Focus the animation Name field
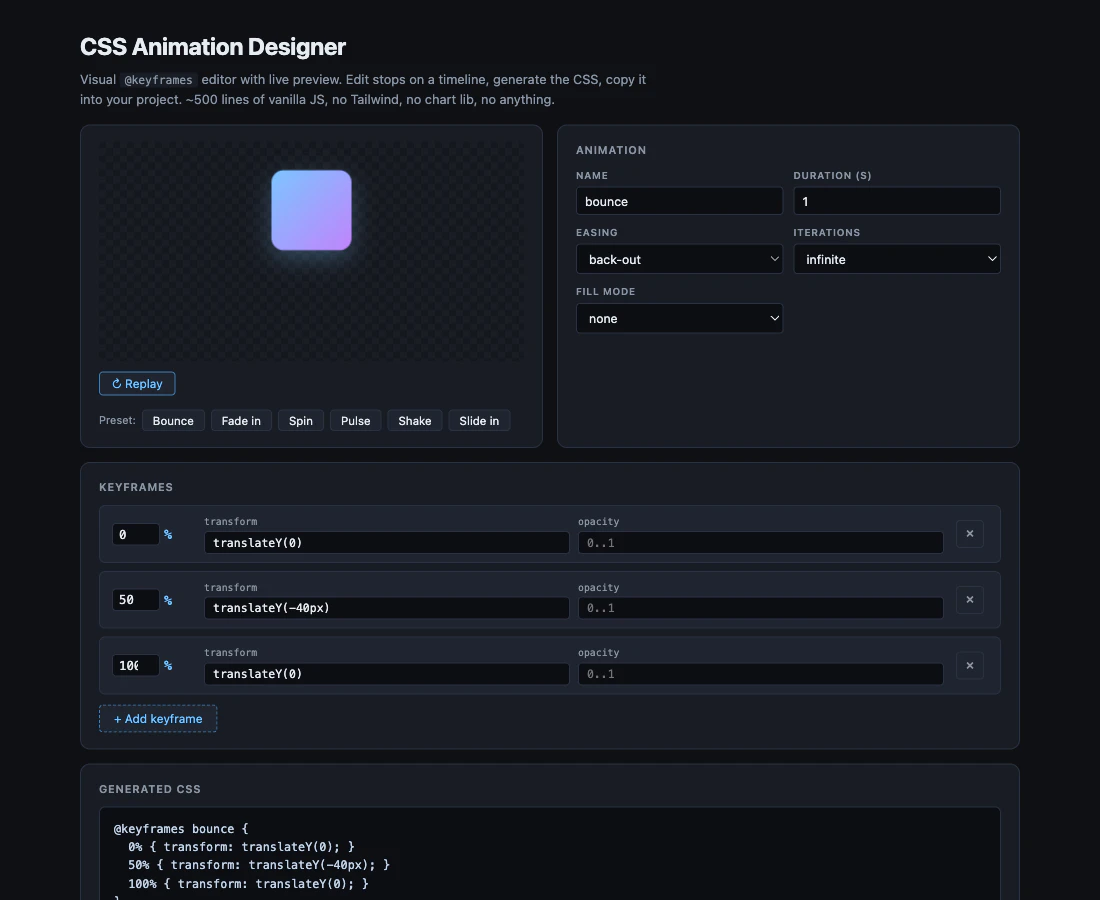The image size is (1100, 900). tap(679, 201)
